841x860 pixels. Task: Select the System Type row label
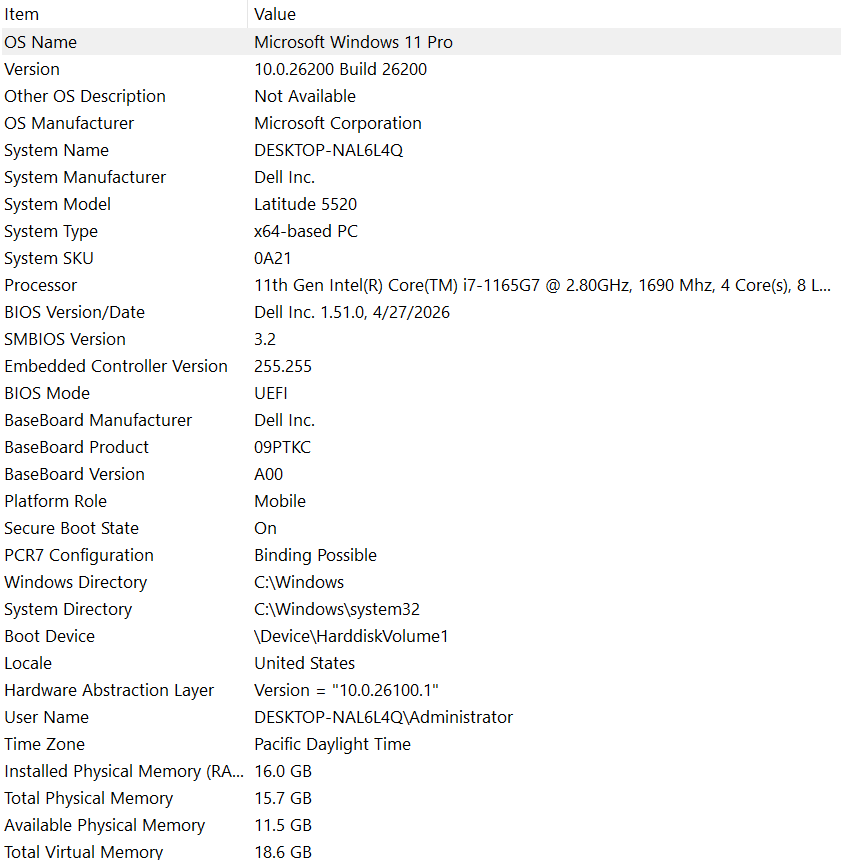coord(51,231)
